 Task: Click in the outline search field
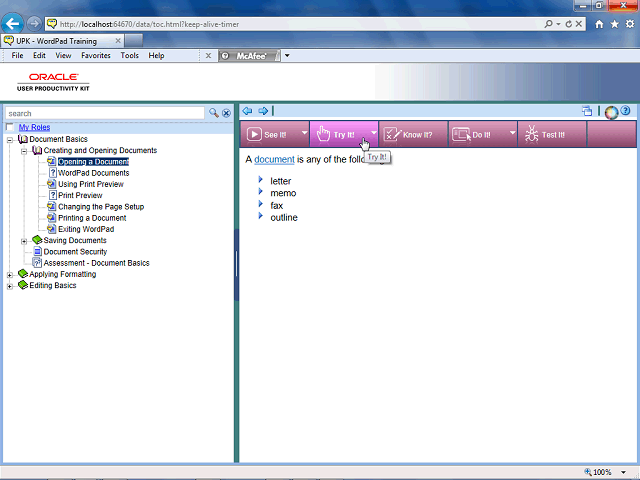tap(104, 113)
